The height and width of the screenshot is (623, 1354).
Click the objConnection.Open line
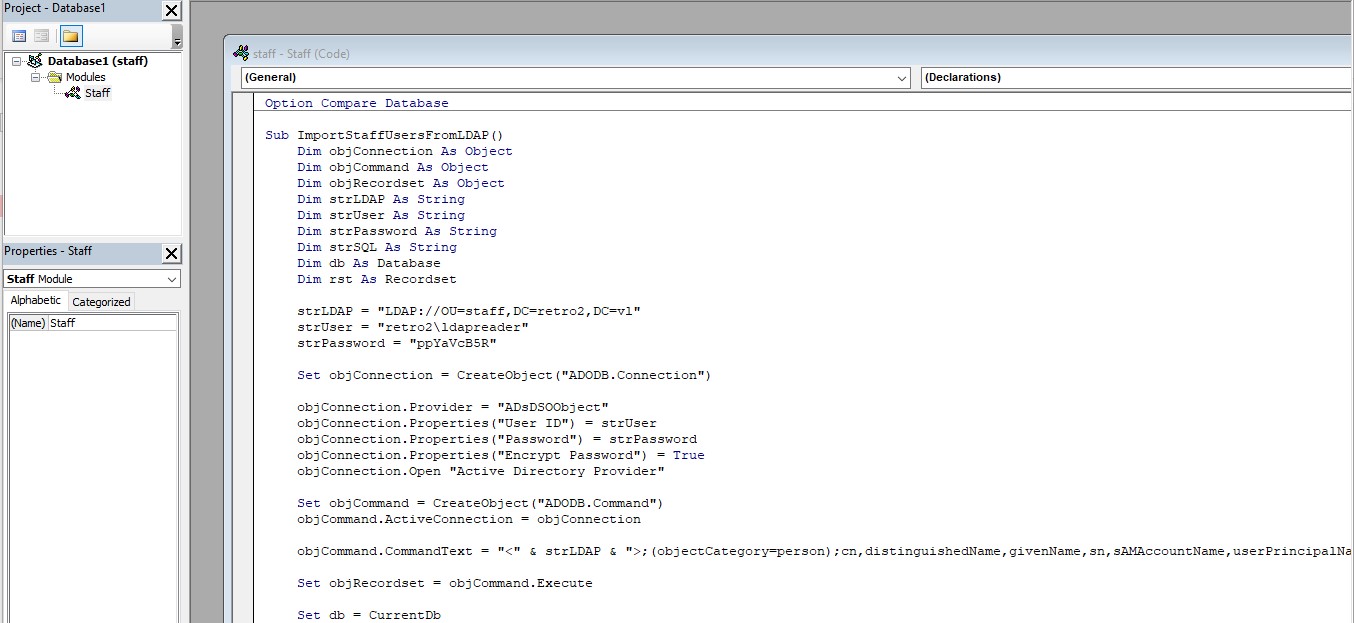coord(481,471)
